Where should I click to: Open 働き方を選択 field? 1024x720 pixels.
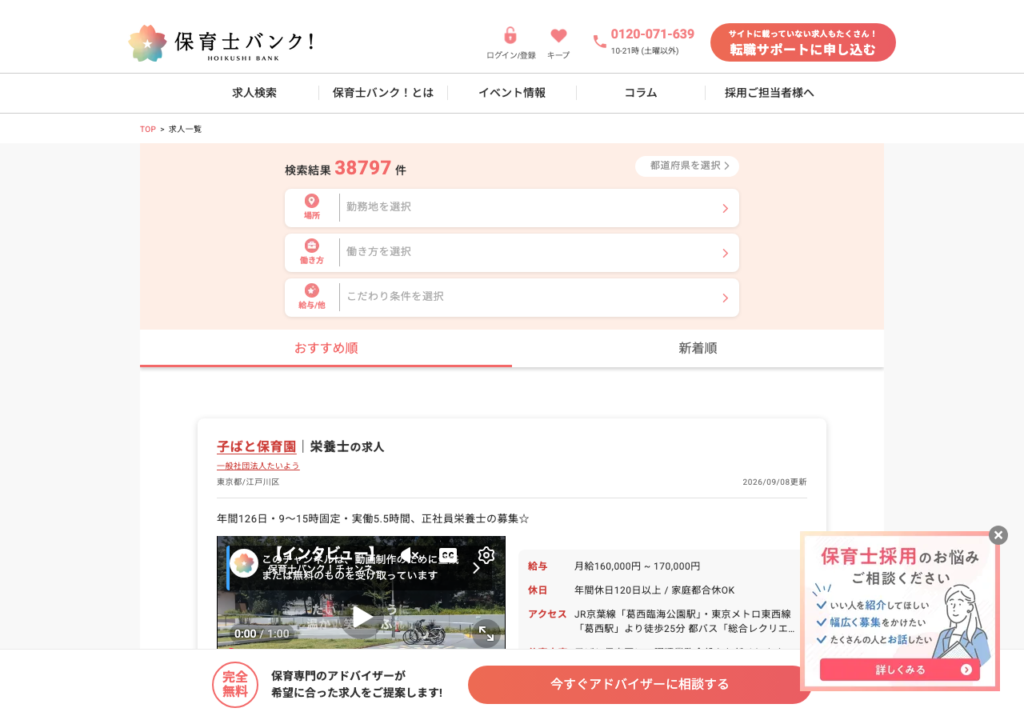[511, 252]
